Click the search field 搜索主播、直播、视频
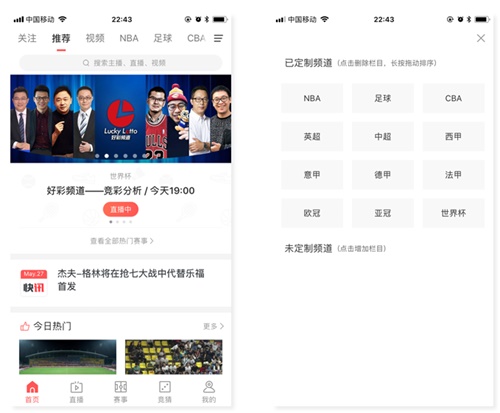500x413 pixels. [121, 63]
